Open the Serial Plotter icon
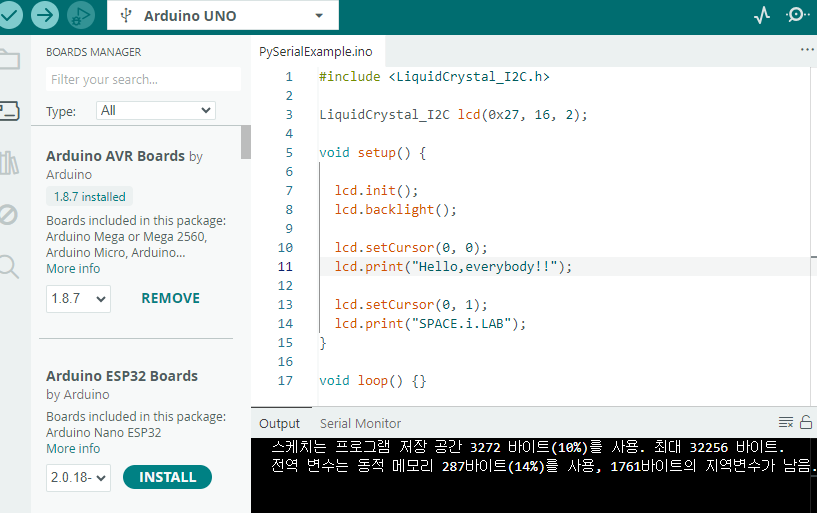The width and height of the screenshot is (817, 513). (762, 15)
